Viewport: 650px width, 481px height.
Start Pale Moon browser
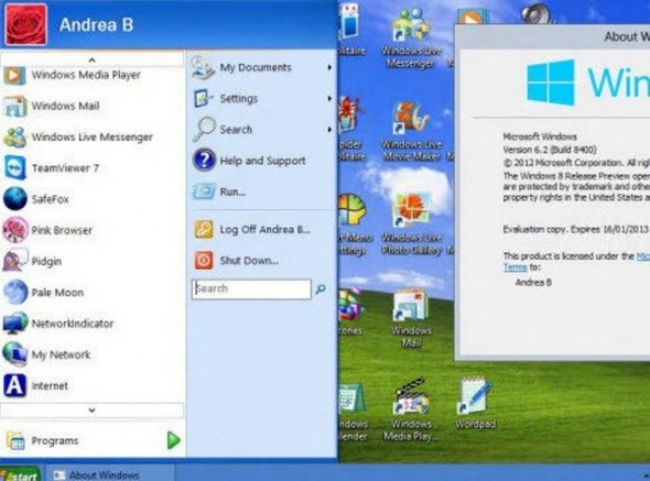click(57, 292)
